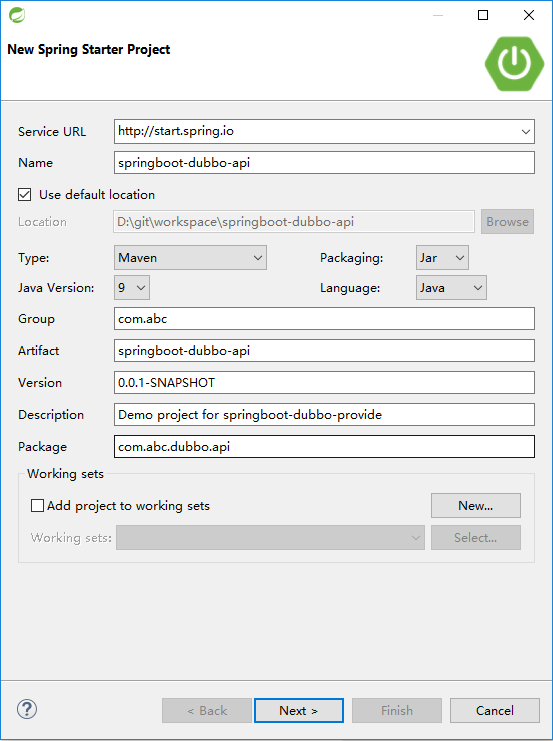
Task: Open the Java Version dropdown
Action: point(132,287)
